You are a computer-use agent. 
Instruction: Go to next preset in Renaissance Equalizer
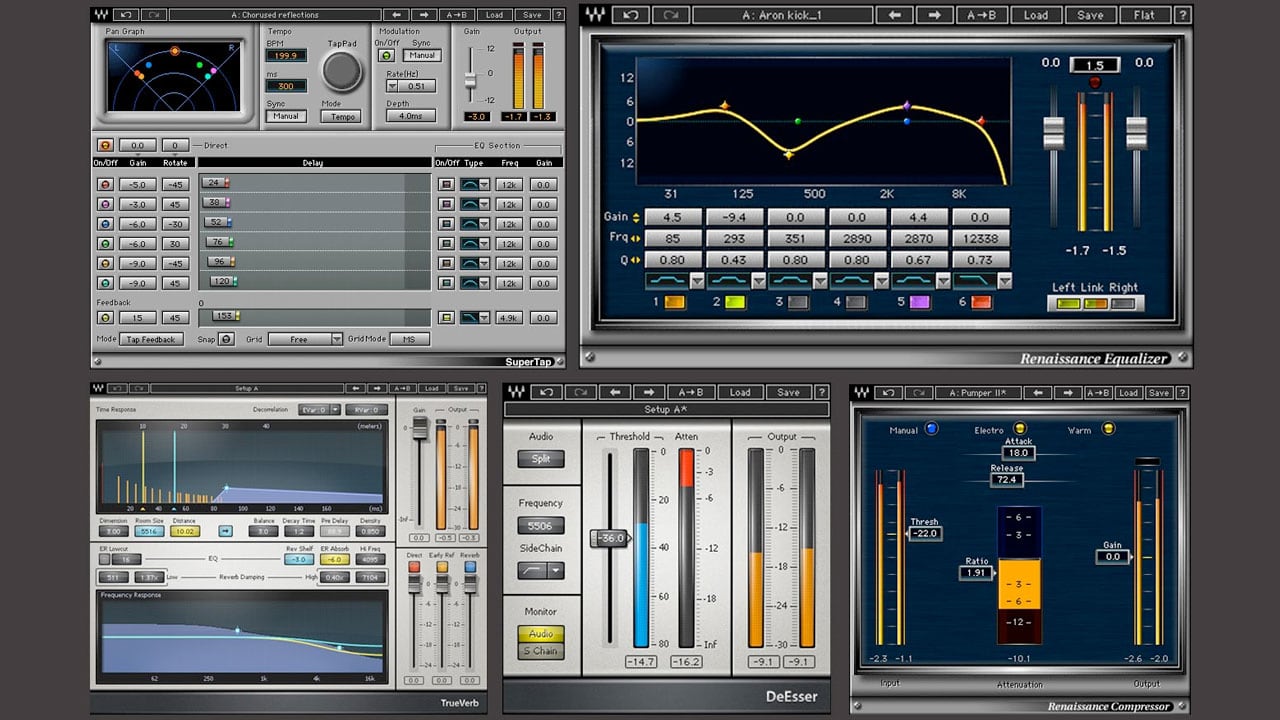[x=934, y=15]
